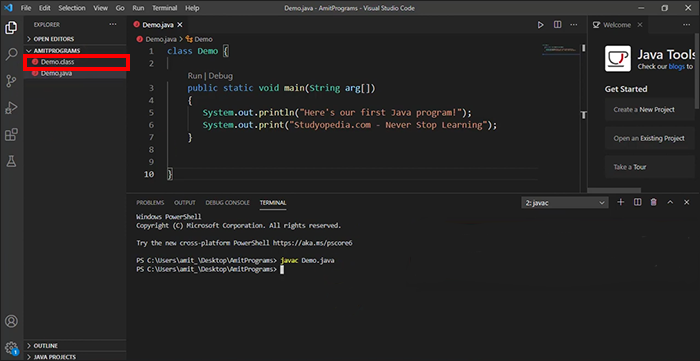Image resolution: width=700 pixels, height=361 pixels.
Task: Click the Debug CodeLens link above main
Action: click(221, 76)
